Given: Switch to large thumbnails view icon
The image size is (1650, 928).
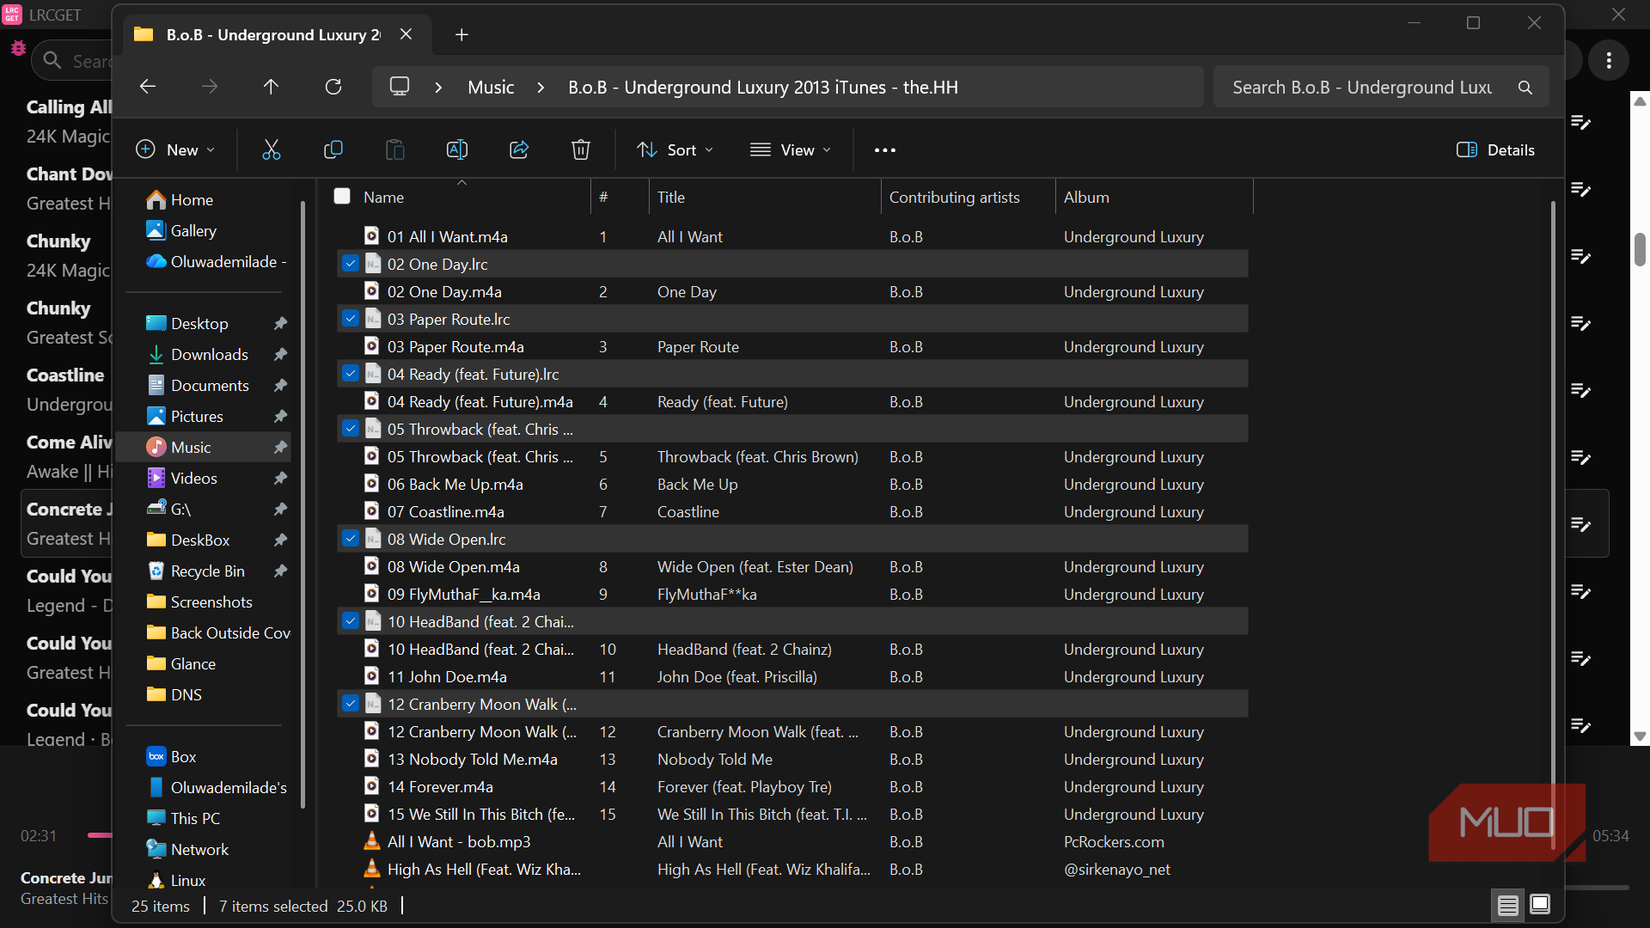Looking at the screenshot, I should pos(1540,904).
